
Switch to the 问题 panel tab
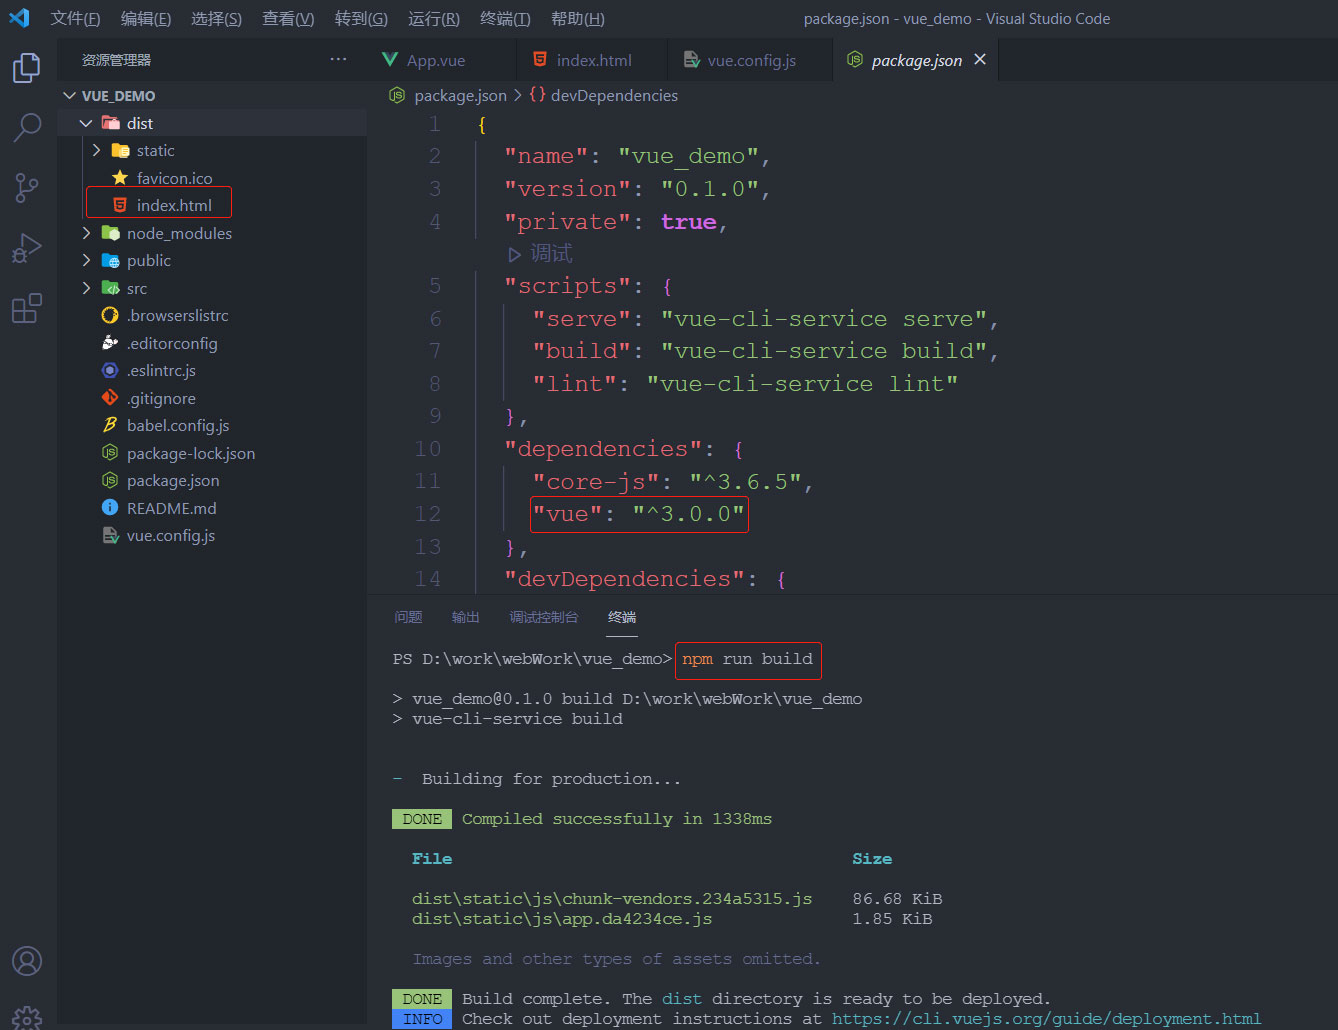tap(408, 617)
